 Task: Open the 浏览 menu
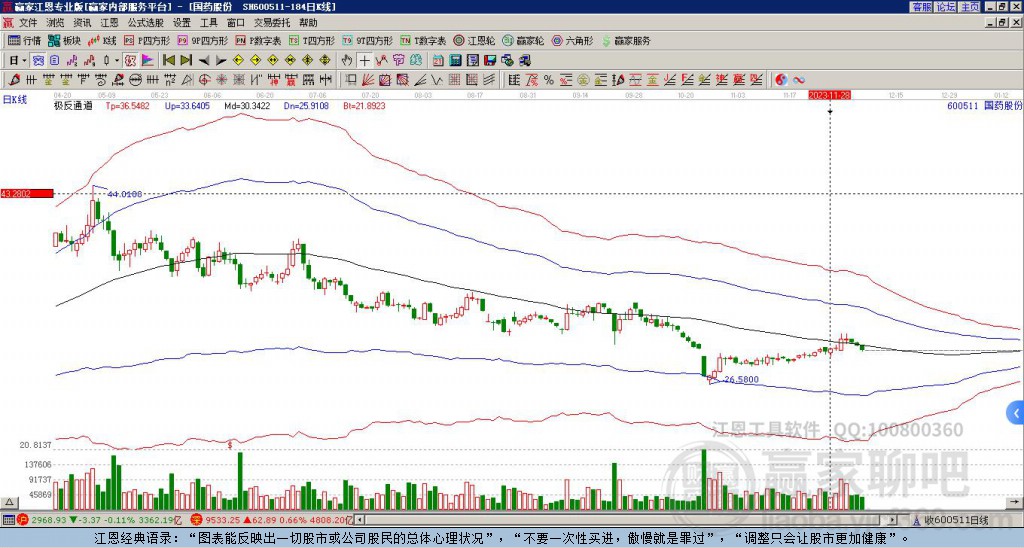pyautogui.click(x=56, y=23)
